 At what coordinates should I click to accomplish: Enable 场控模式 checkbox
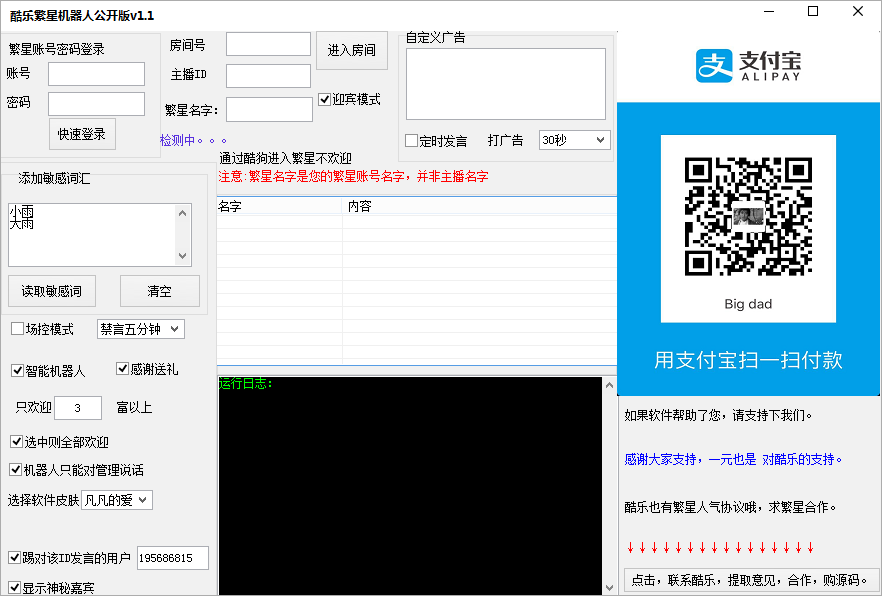18,329
